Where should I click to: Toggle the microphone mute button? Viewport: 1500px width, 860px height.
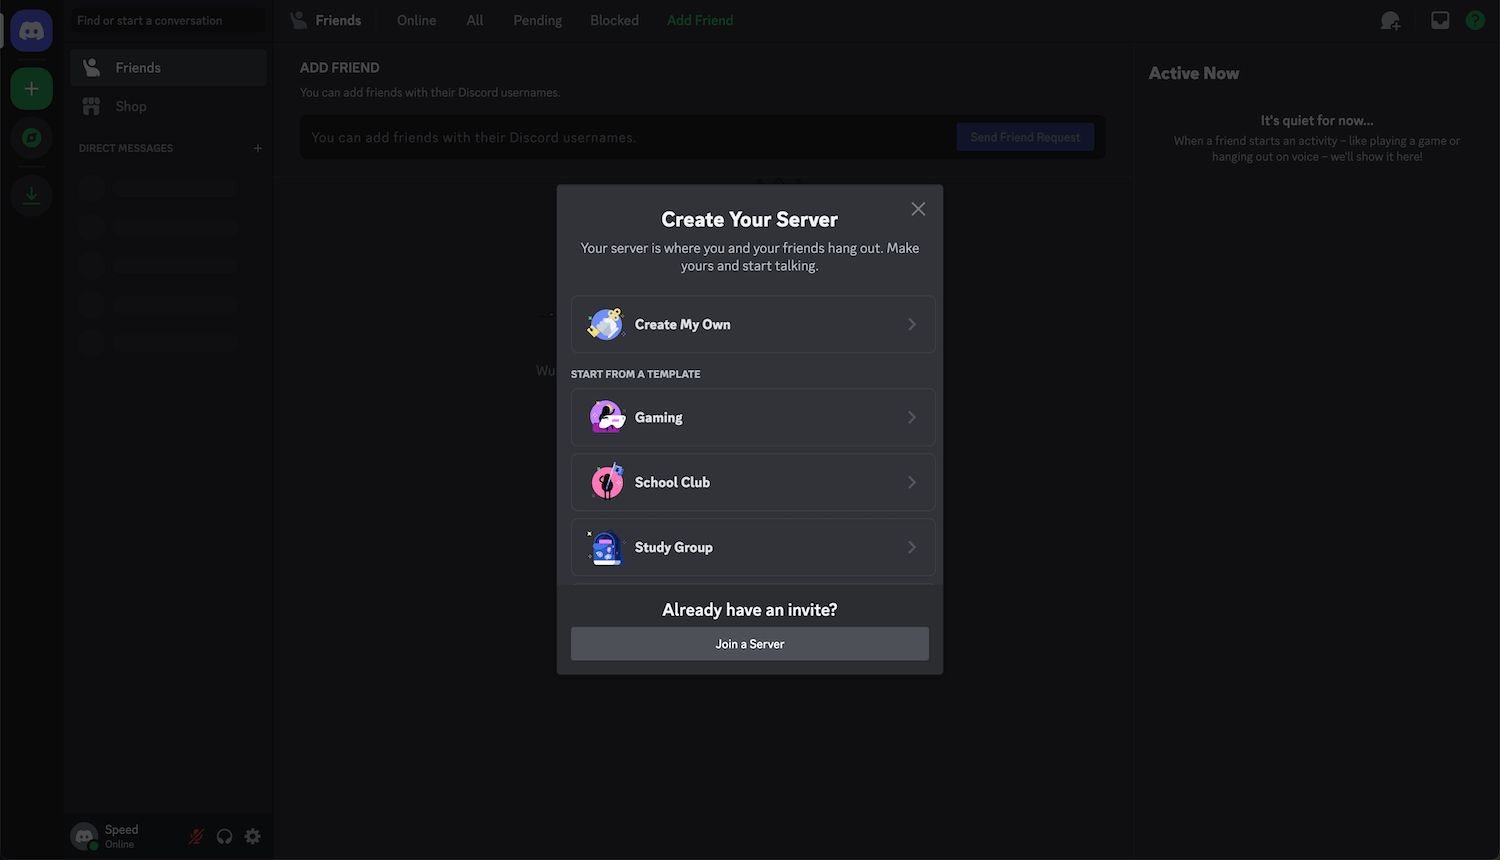[x=197, y=836]
